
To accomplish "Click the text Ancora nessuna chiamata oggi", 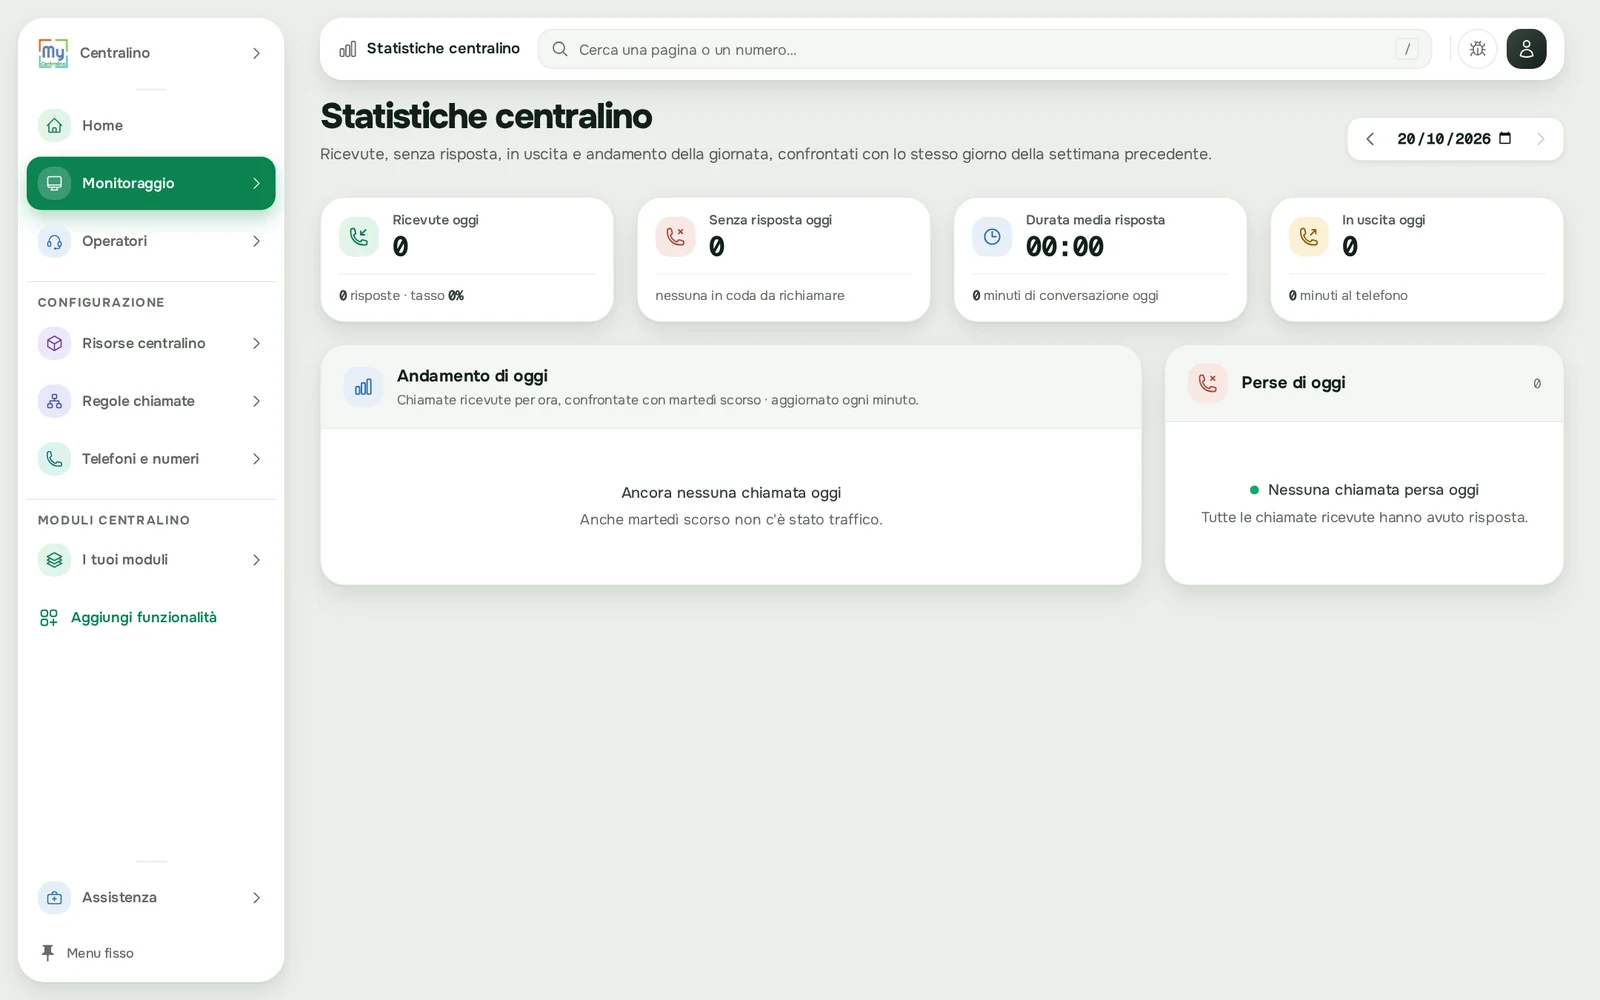I will (731, 493).
